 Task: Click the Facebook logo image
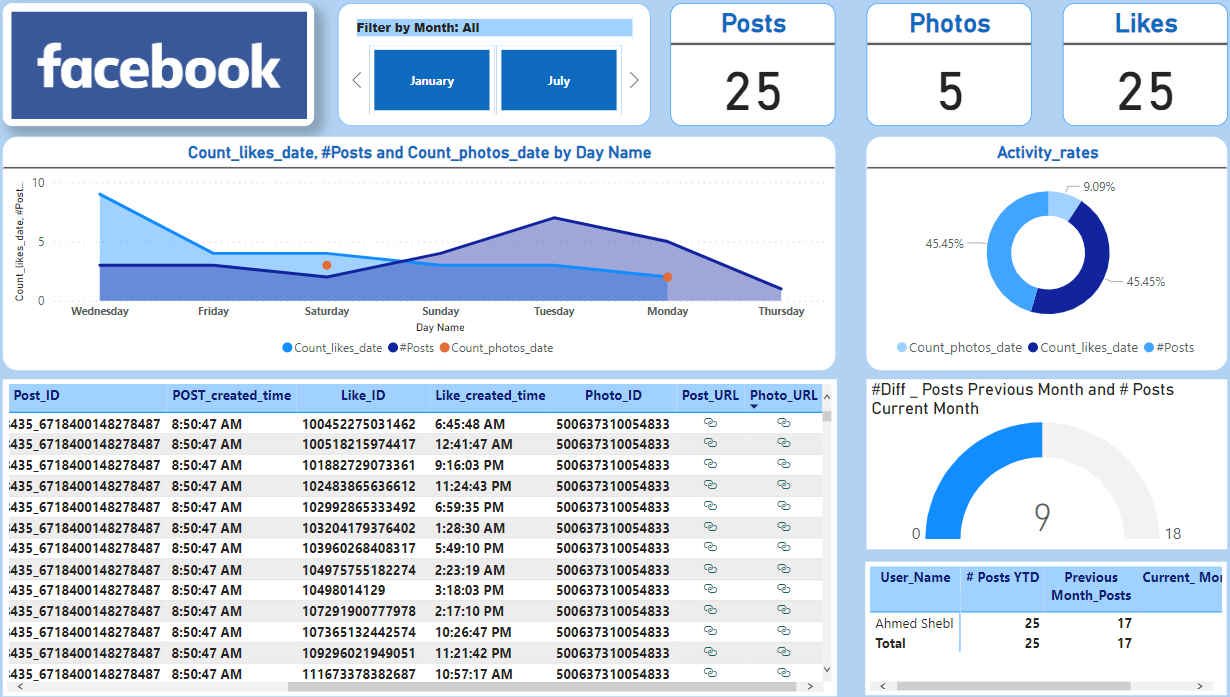[x=159, y=66]
